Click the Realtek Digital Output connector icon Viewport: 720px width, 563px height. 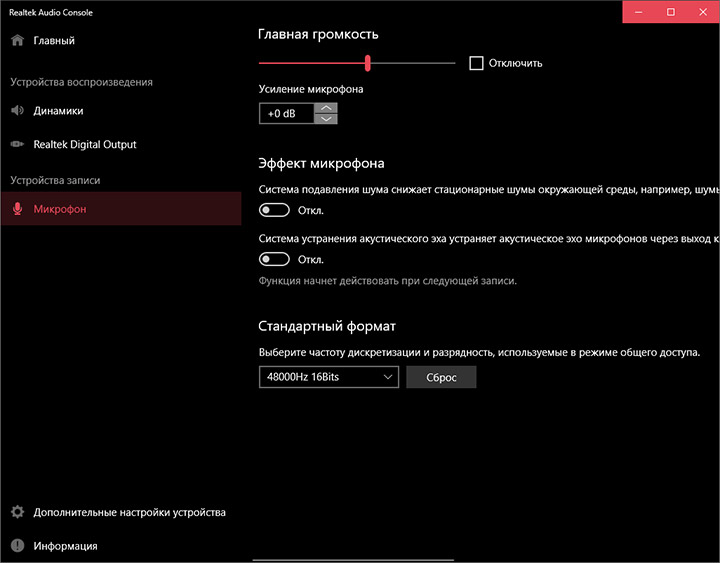[17, 144]
